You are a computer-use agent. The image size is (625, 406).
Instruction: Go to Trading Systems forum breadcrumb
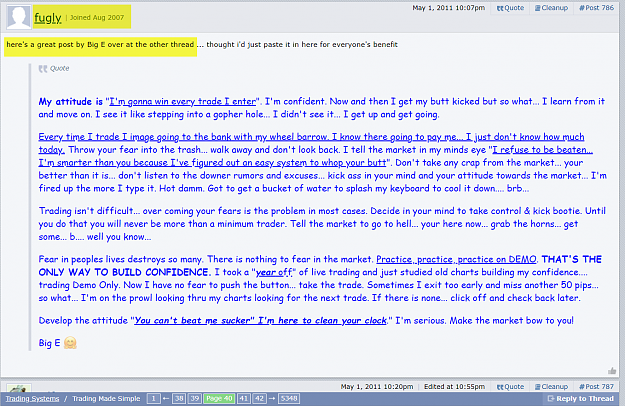point(32,398)
